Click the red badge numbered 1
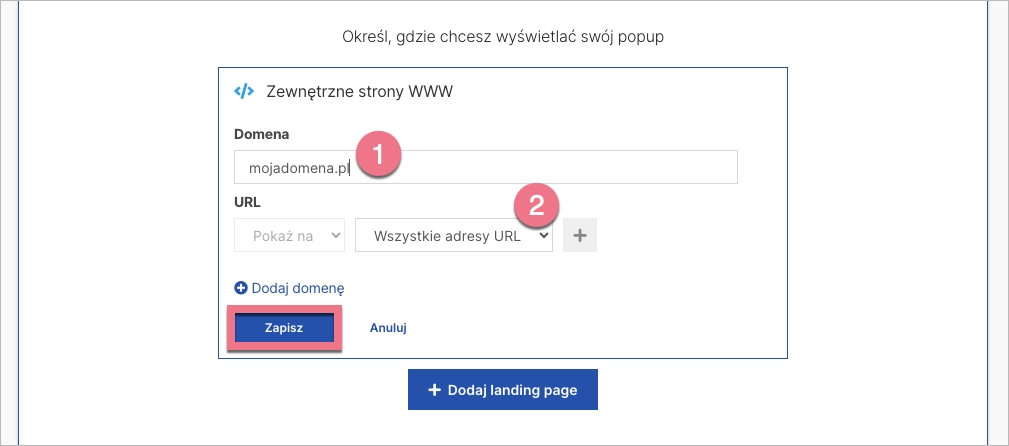The image size is (1009, 446). click(x=380, y=157)
